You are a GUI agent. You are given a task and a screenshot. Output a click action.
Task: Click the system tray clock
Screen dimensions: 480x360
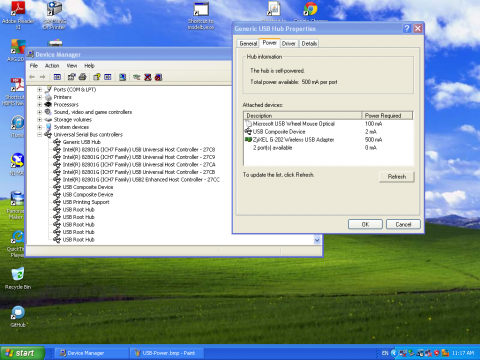click(x=463, y=353)
